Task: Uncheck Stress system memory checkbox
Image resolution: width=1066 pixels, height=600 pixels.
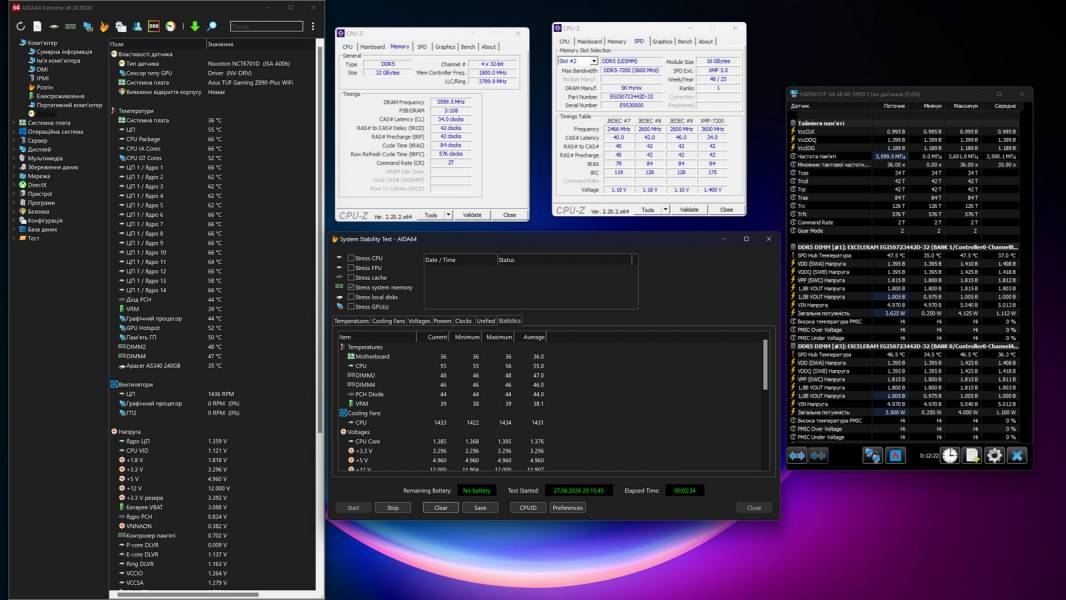Action: (x=351, y=287)
